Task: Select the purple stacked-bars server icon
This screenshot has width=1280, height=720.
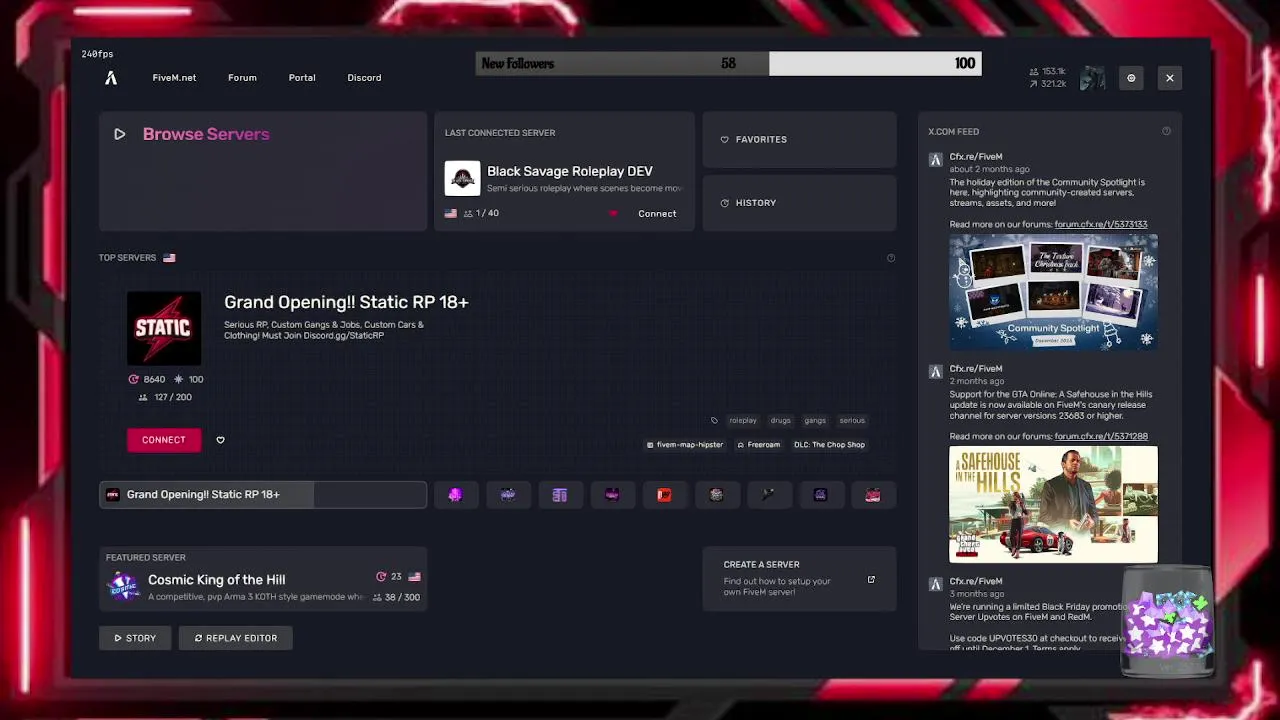Action: coord(559,495)
